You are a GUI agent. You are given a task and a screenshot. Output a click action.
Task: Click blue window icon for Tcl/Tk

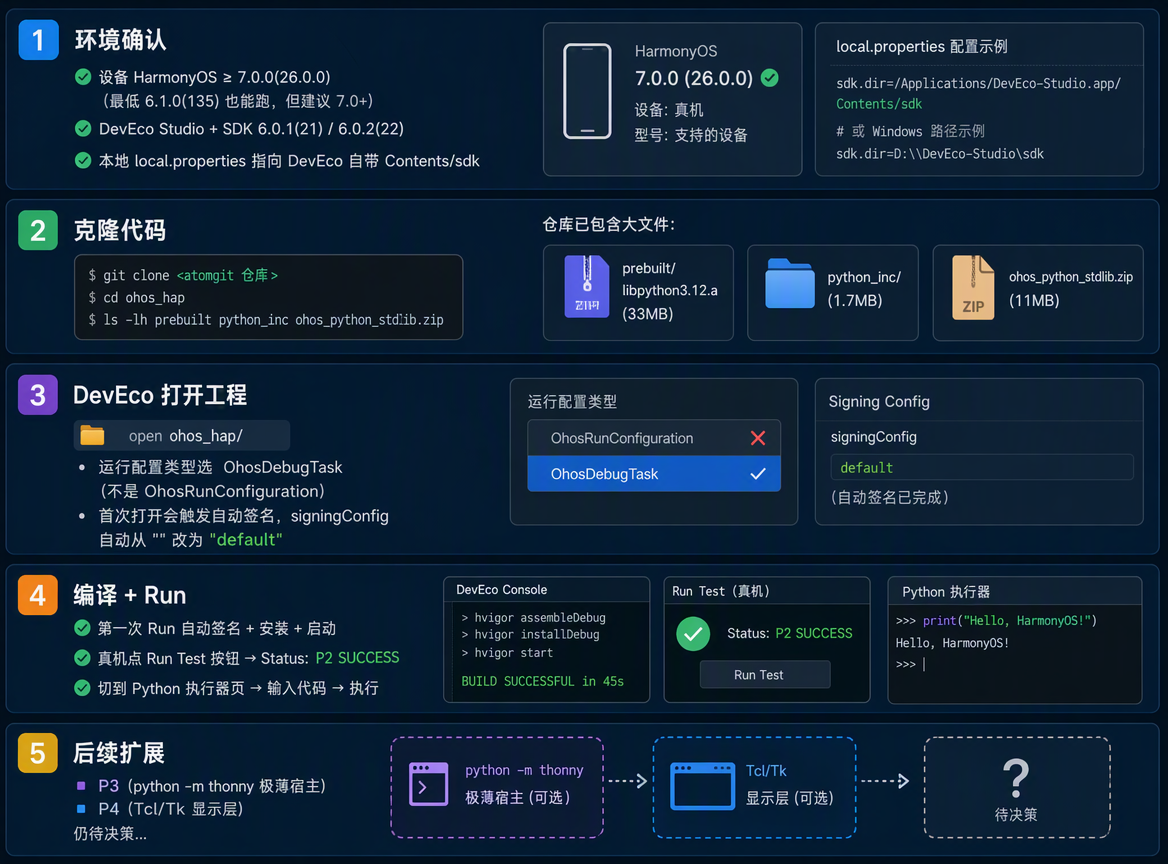[702, 786]
